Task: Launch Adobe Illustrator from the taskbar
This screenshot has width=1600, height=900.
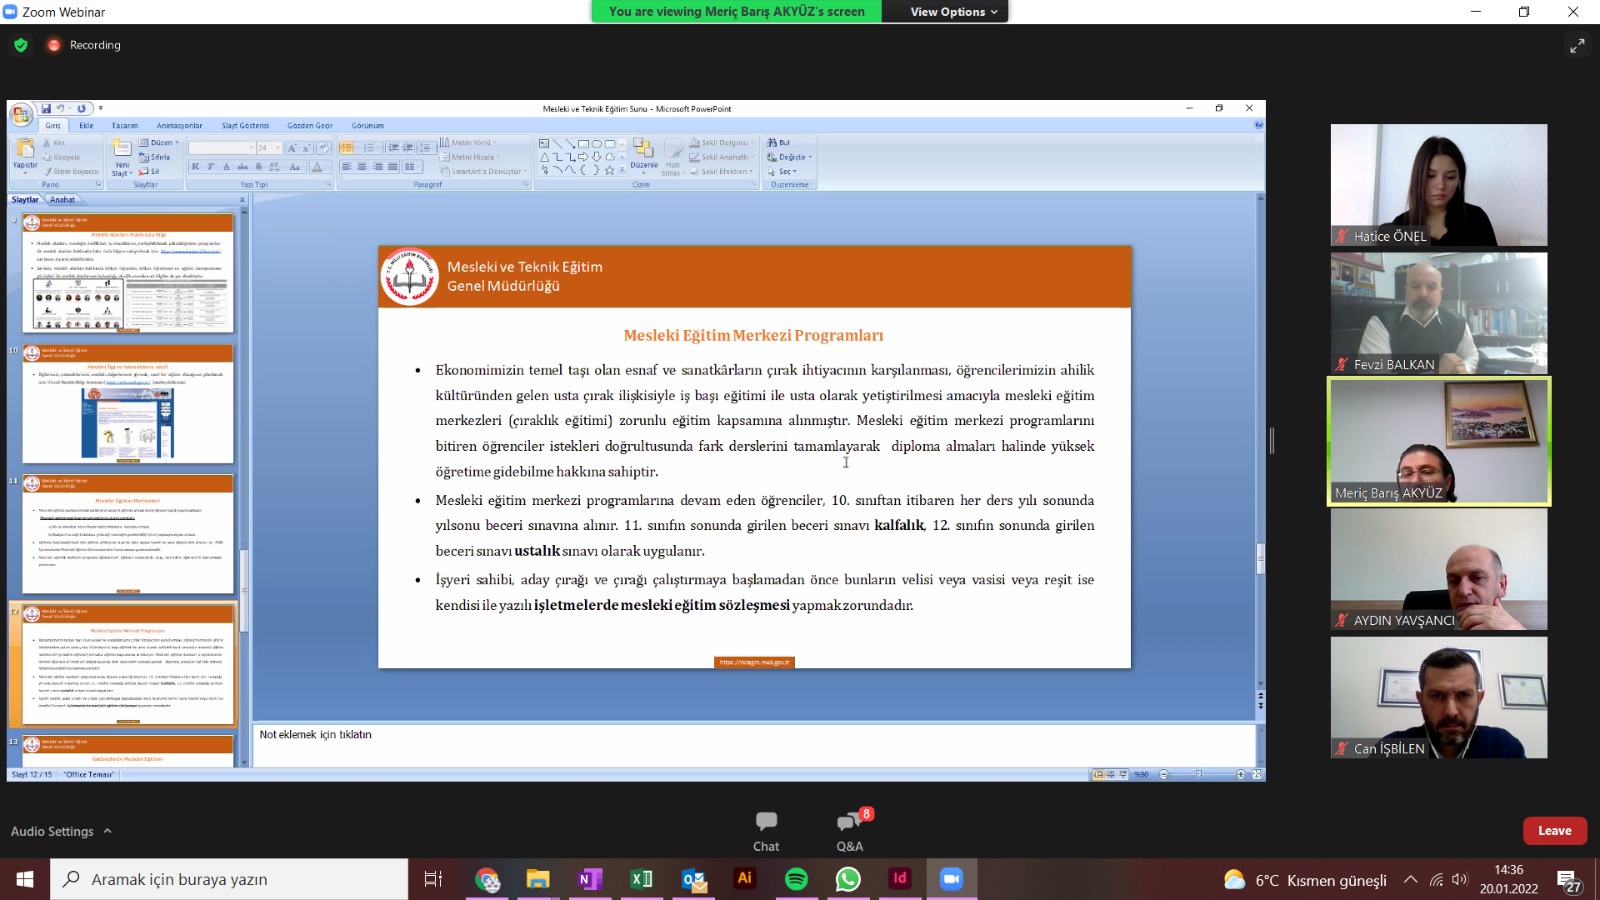Action: pyautogui.click(x=744, y=879)
